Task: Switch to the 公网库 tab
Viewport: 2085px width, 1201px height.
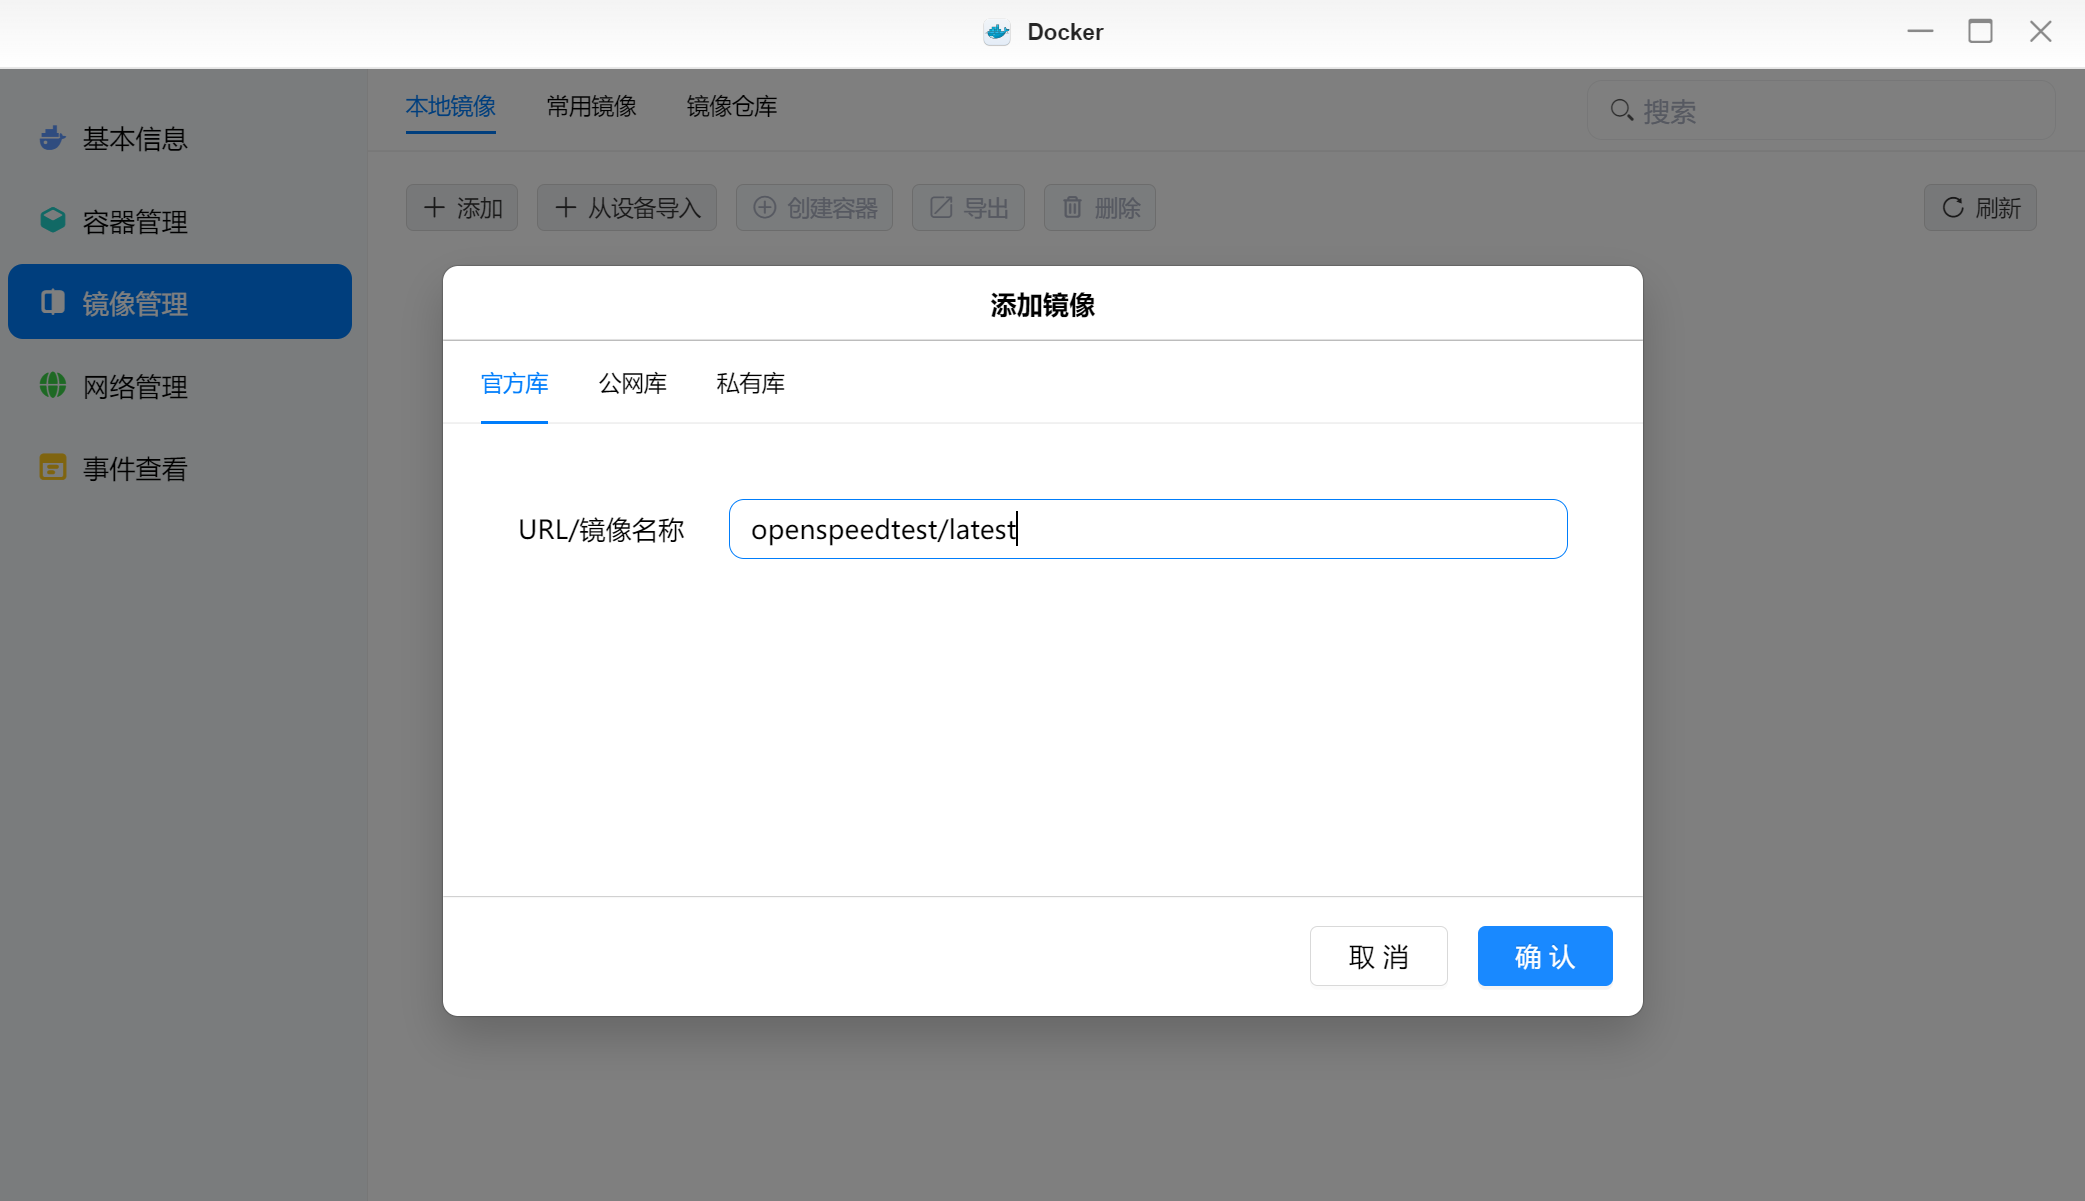Action: [632, 383]
